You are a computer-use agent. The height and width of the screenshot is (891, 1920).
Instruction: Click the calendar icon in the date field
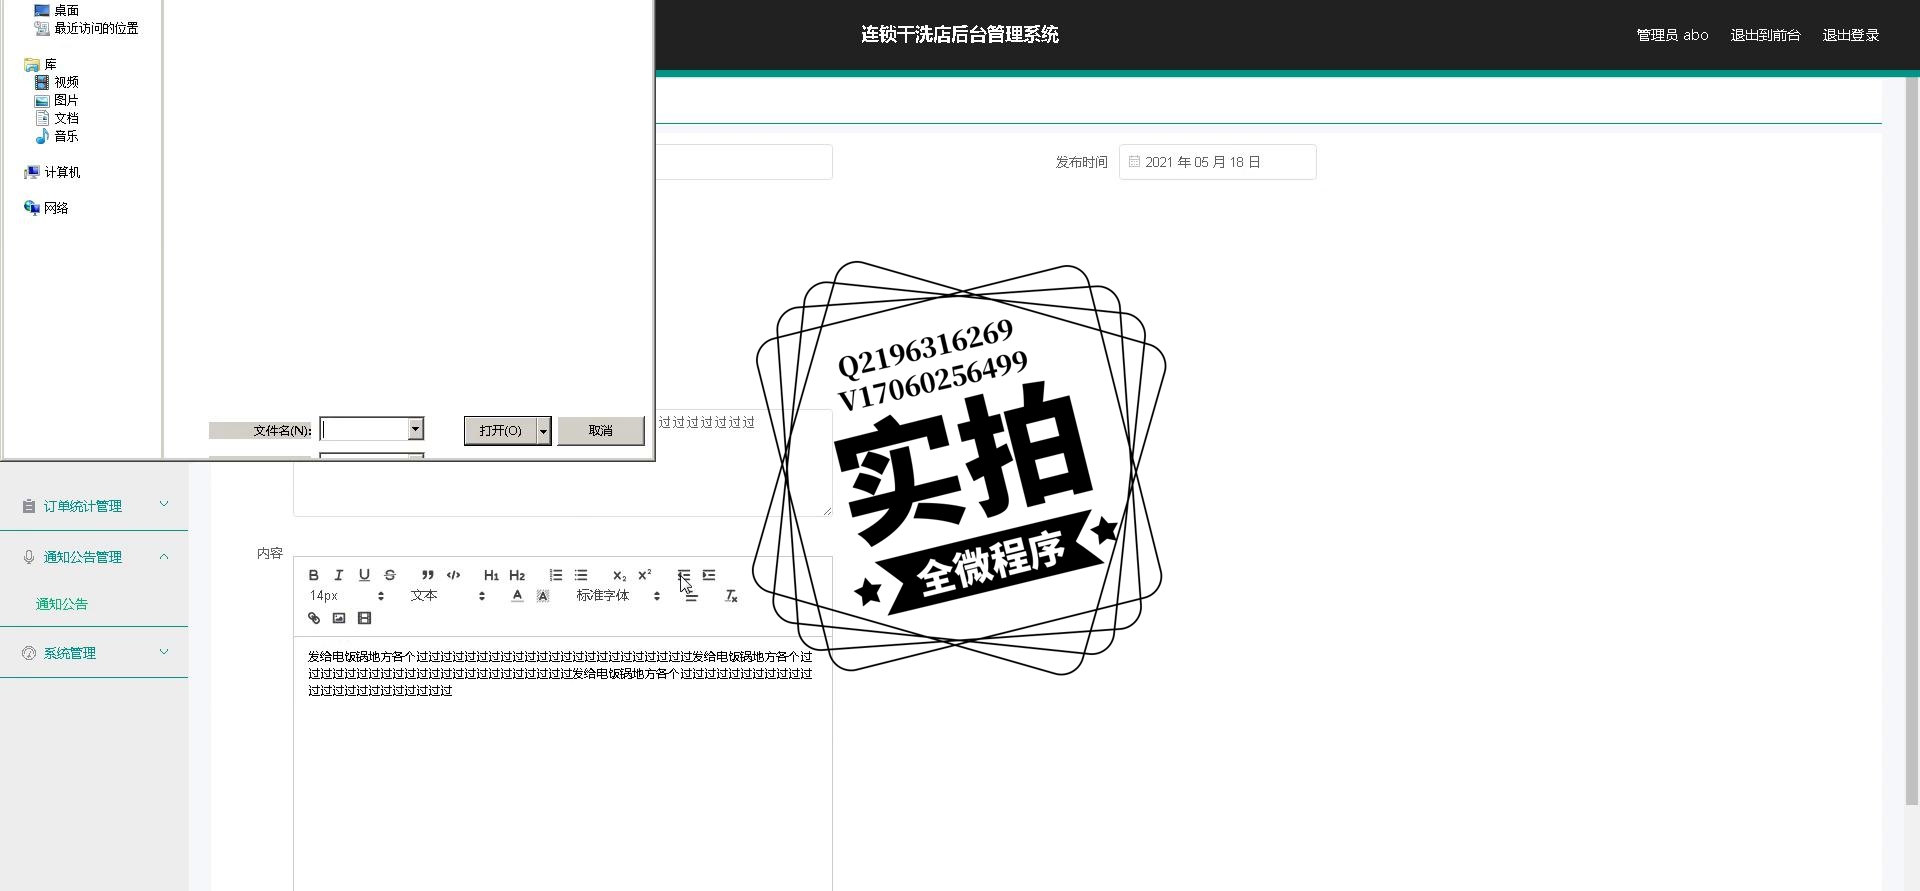(x=1134, y=161)
